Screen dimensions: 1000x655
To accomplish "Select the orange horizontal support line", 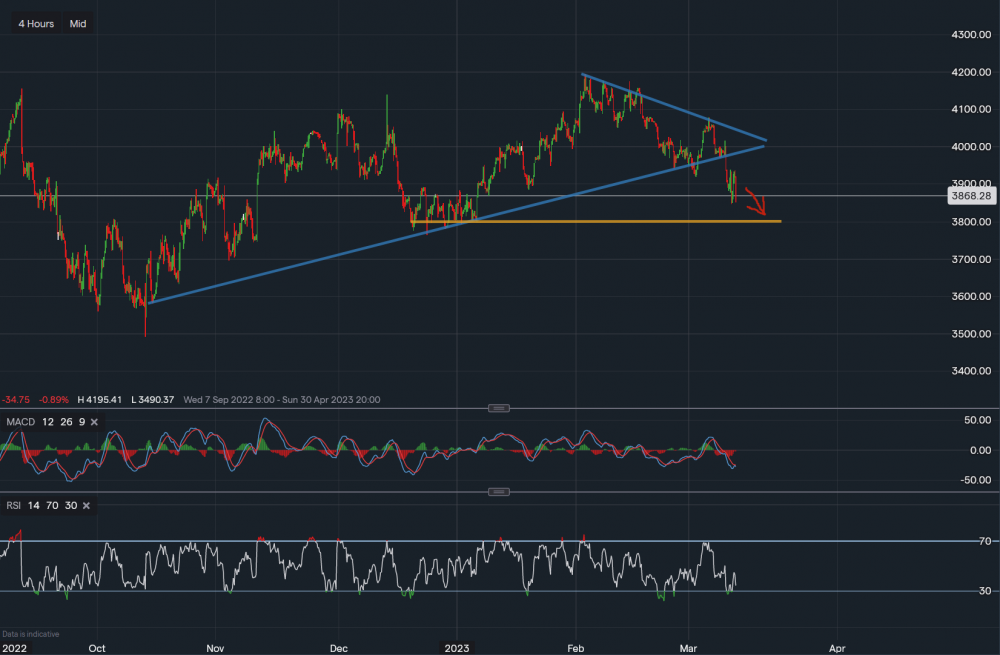I will coord(620,221).
